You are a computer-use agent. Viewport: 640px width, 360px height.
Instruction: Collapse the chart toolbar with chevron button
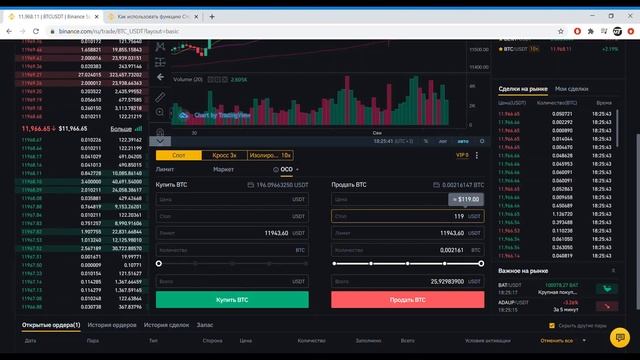pos(160,141)
